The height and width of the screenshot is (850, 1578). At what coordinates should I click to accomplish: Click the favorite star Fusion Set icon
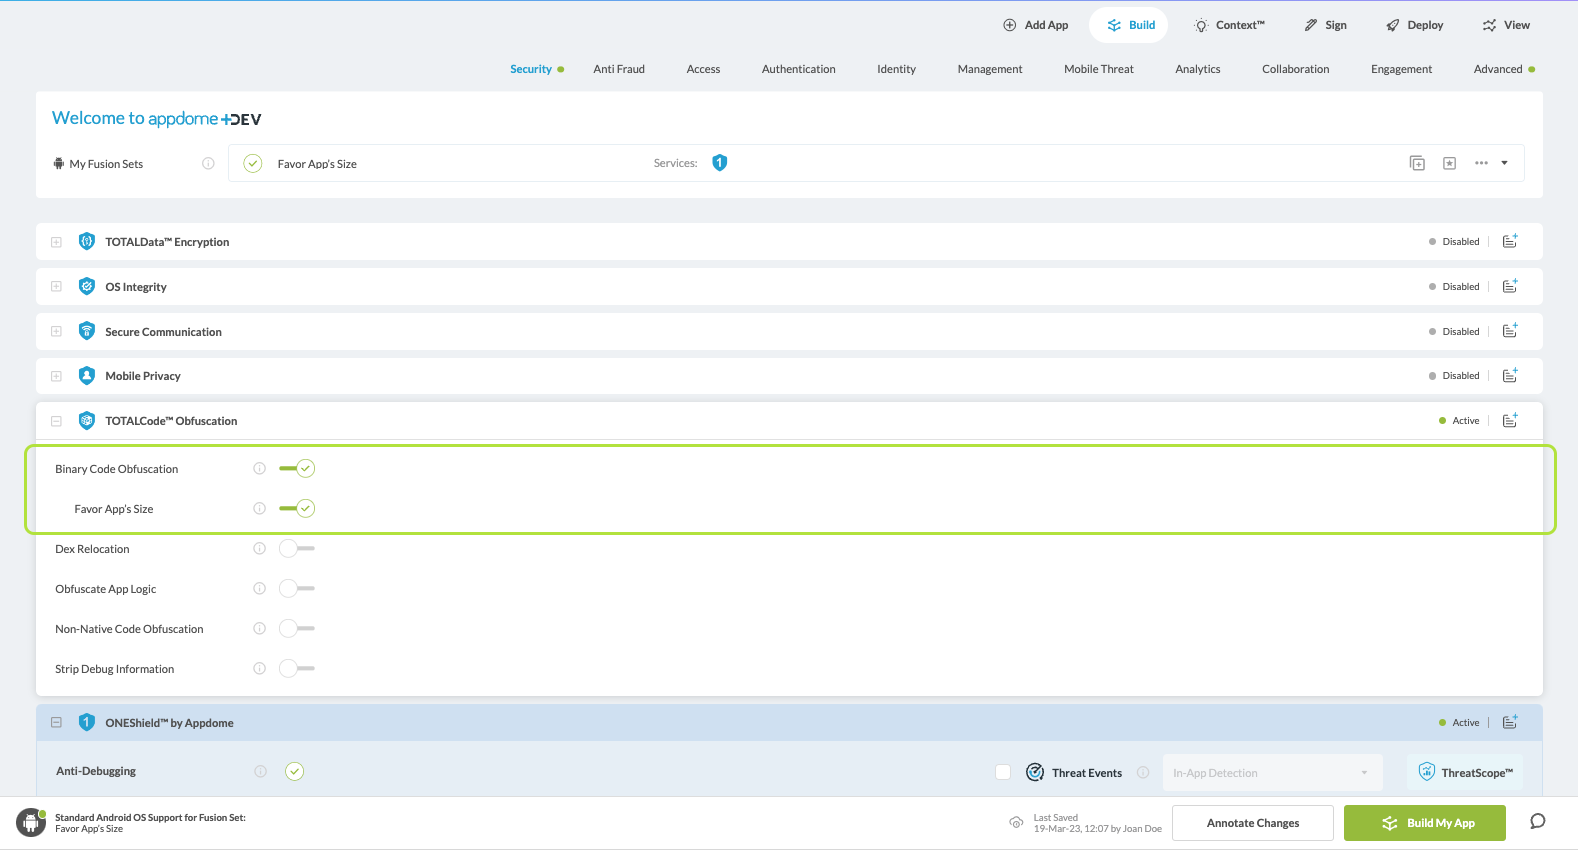[x=1449, y=163]
